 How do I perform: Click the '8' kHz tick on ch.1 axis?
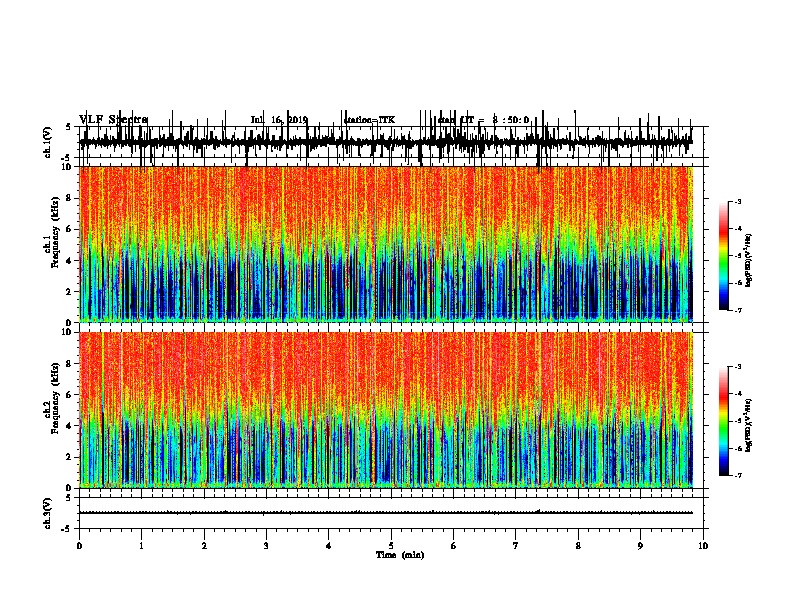click(x=70, y=198)
